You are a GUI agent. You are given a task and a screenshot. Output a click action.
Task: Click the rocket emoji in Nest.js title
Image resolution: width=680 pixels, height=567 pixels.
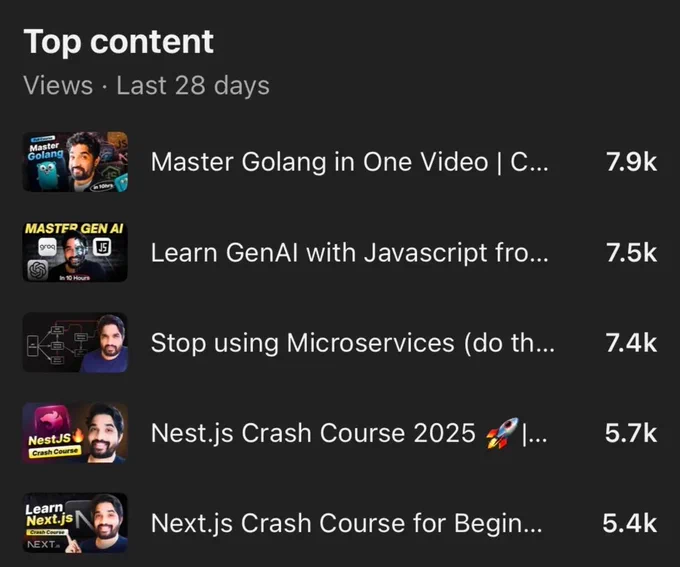tap(502, 433)
